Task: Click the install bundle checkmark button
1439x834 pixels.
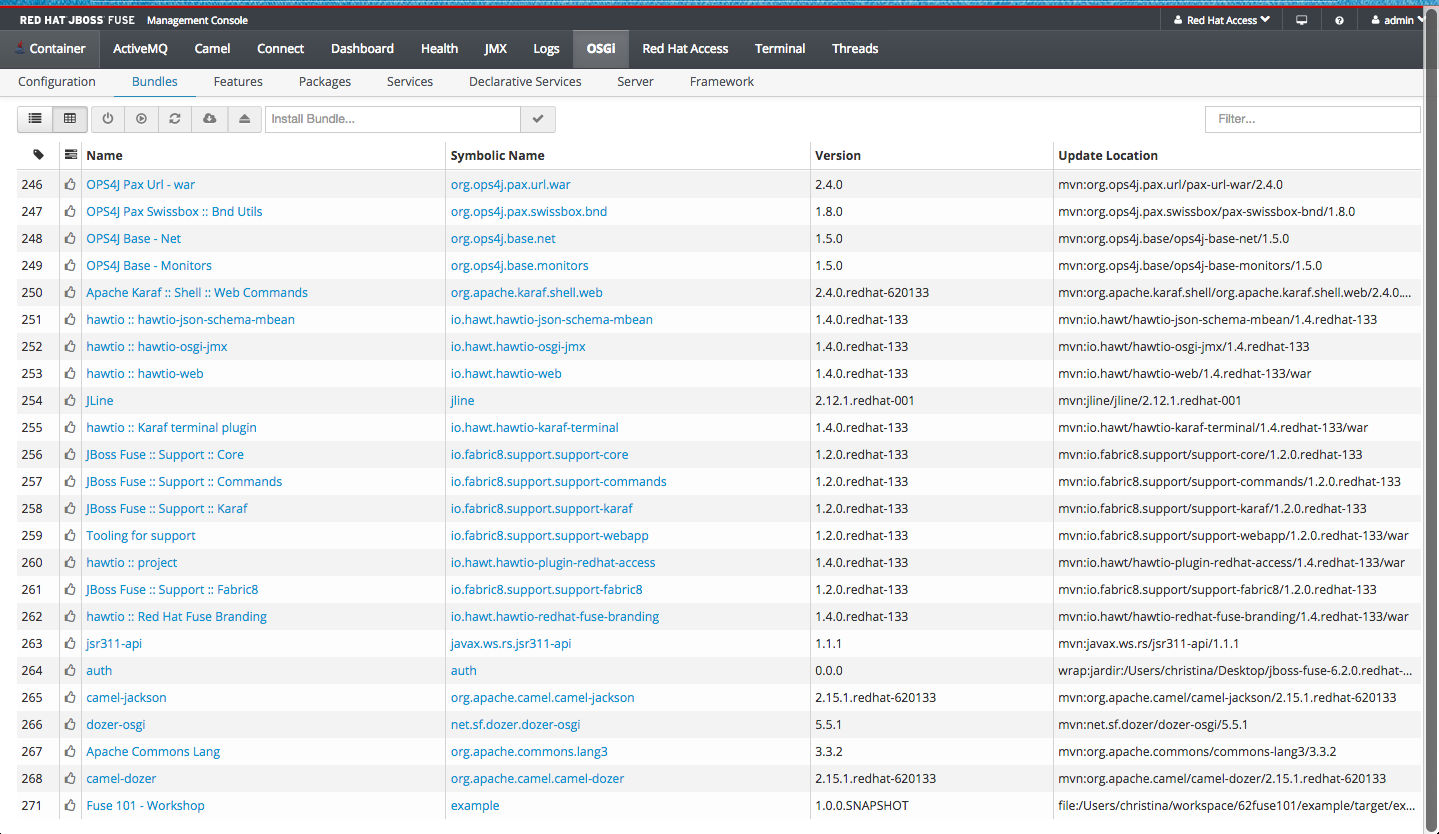Action: point(538,119)
